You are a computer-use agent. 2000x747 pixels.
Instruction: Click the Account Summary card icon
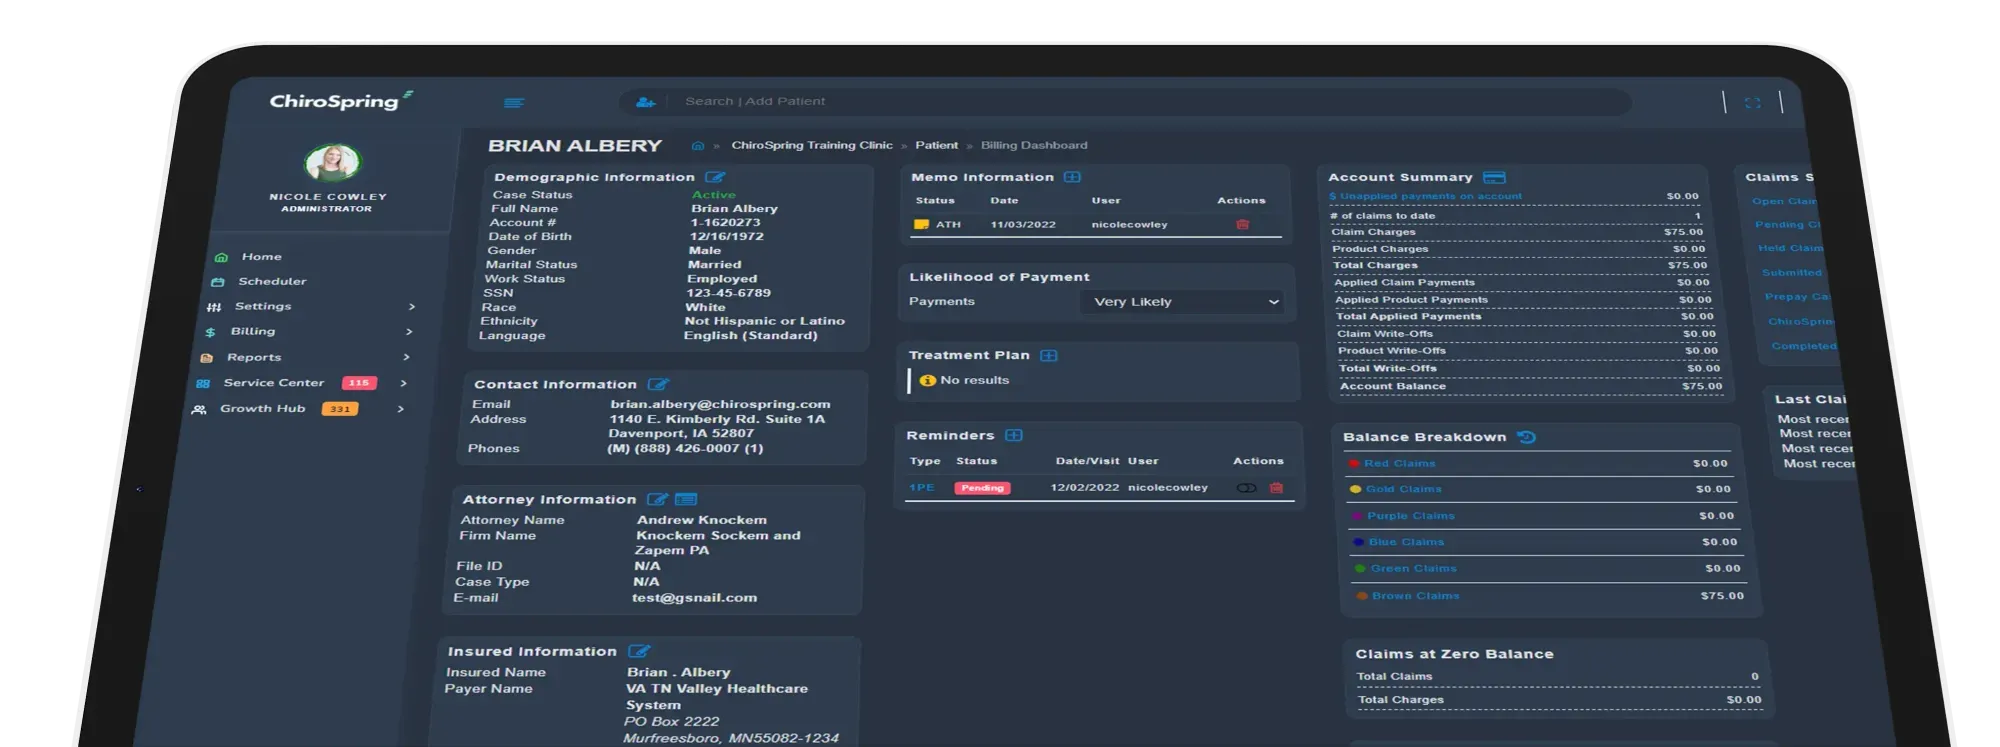[x=1494, y=177]
